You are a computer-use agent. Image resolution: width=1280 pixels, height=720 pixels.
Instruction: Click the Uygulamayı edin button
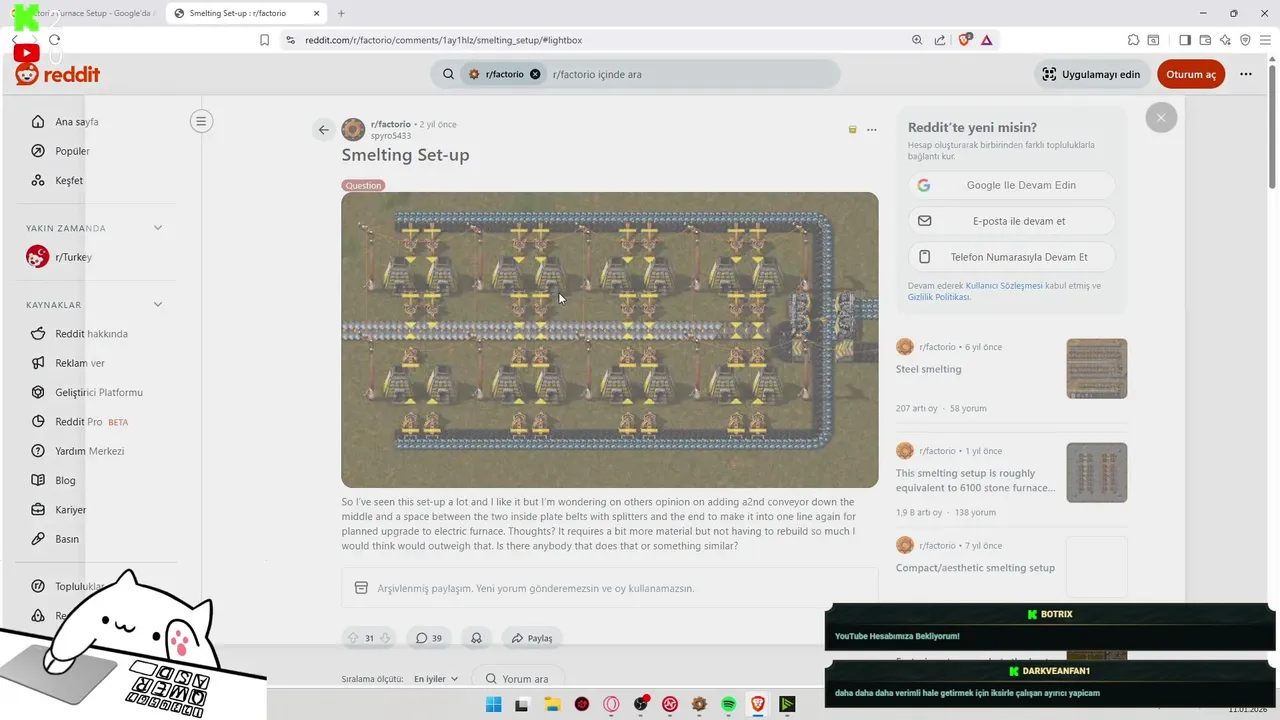[1091, 74]
